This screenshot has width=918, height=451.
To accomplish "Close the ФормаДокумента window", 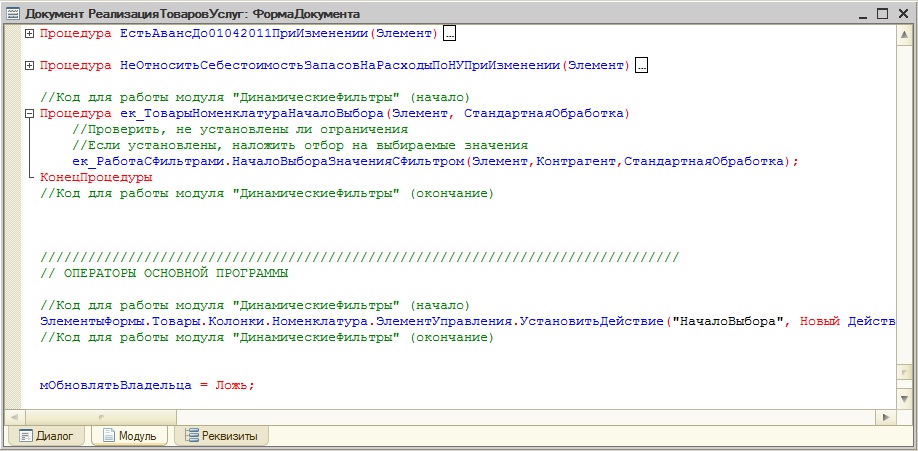I will pos(903,13).
